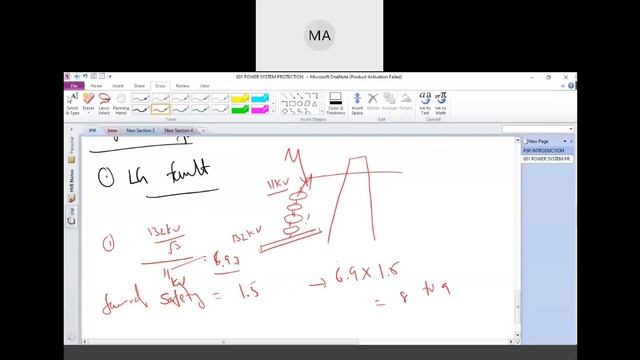Open the search box dropdown
The height and width of the screenshot is (360, 640).
(570, 129)
